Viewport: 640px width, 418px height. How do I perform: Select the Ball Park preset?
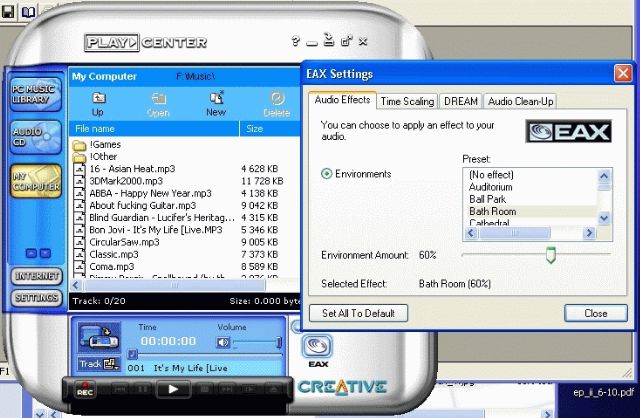click(x=487, y=199)
